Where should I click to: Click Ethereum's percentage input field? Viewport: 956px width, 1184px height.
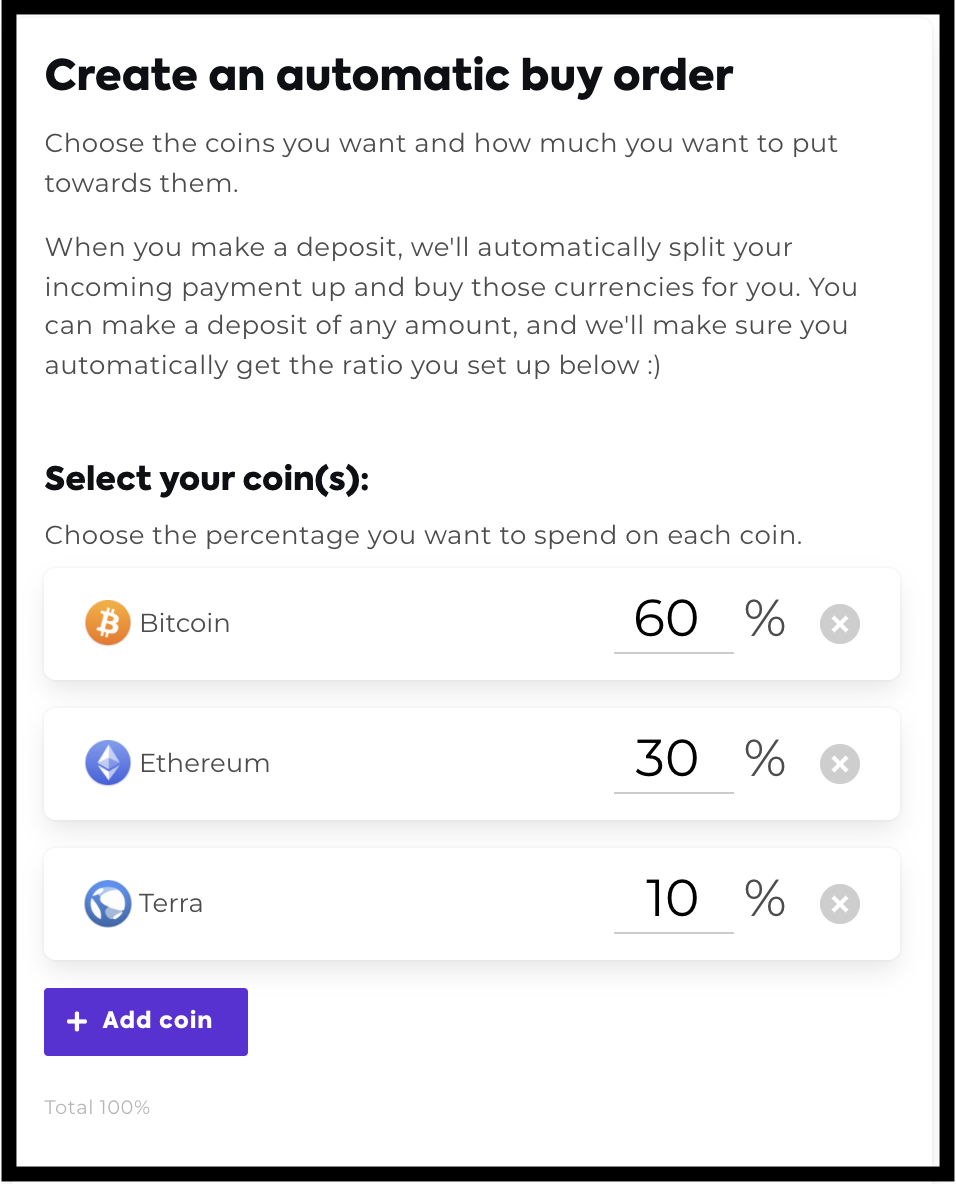pyautogui.click(x=673, y=761)
